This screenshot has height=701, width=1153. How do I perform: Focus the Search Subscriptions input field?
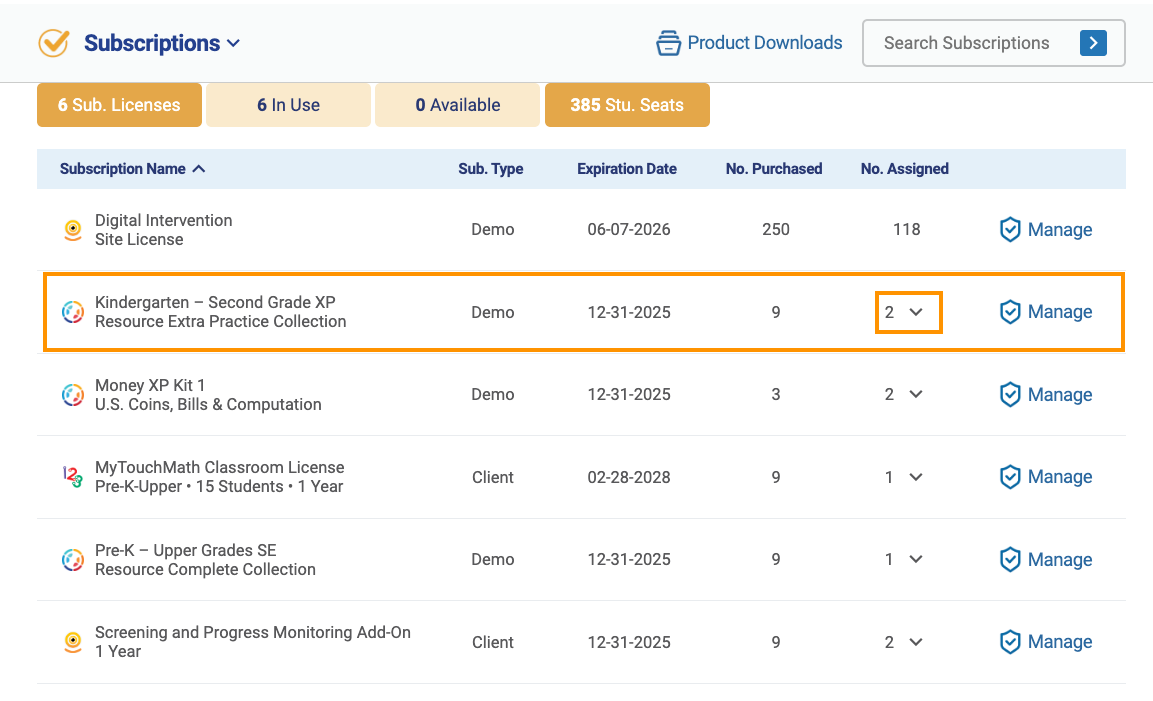tap(966, 43)
